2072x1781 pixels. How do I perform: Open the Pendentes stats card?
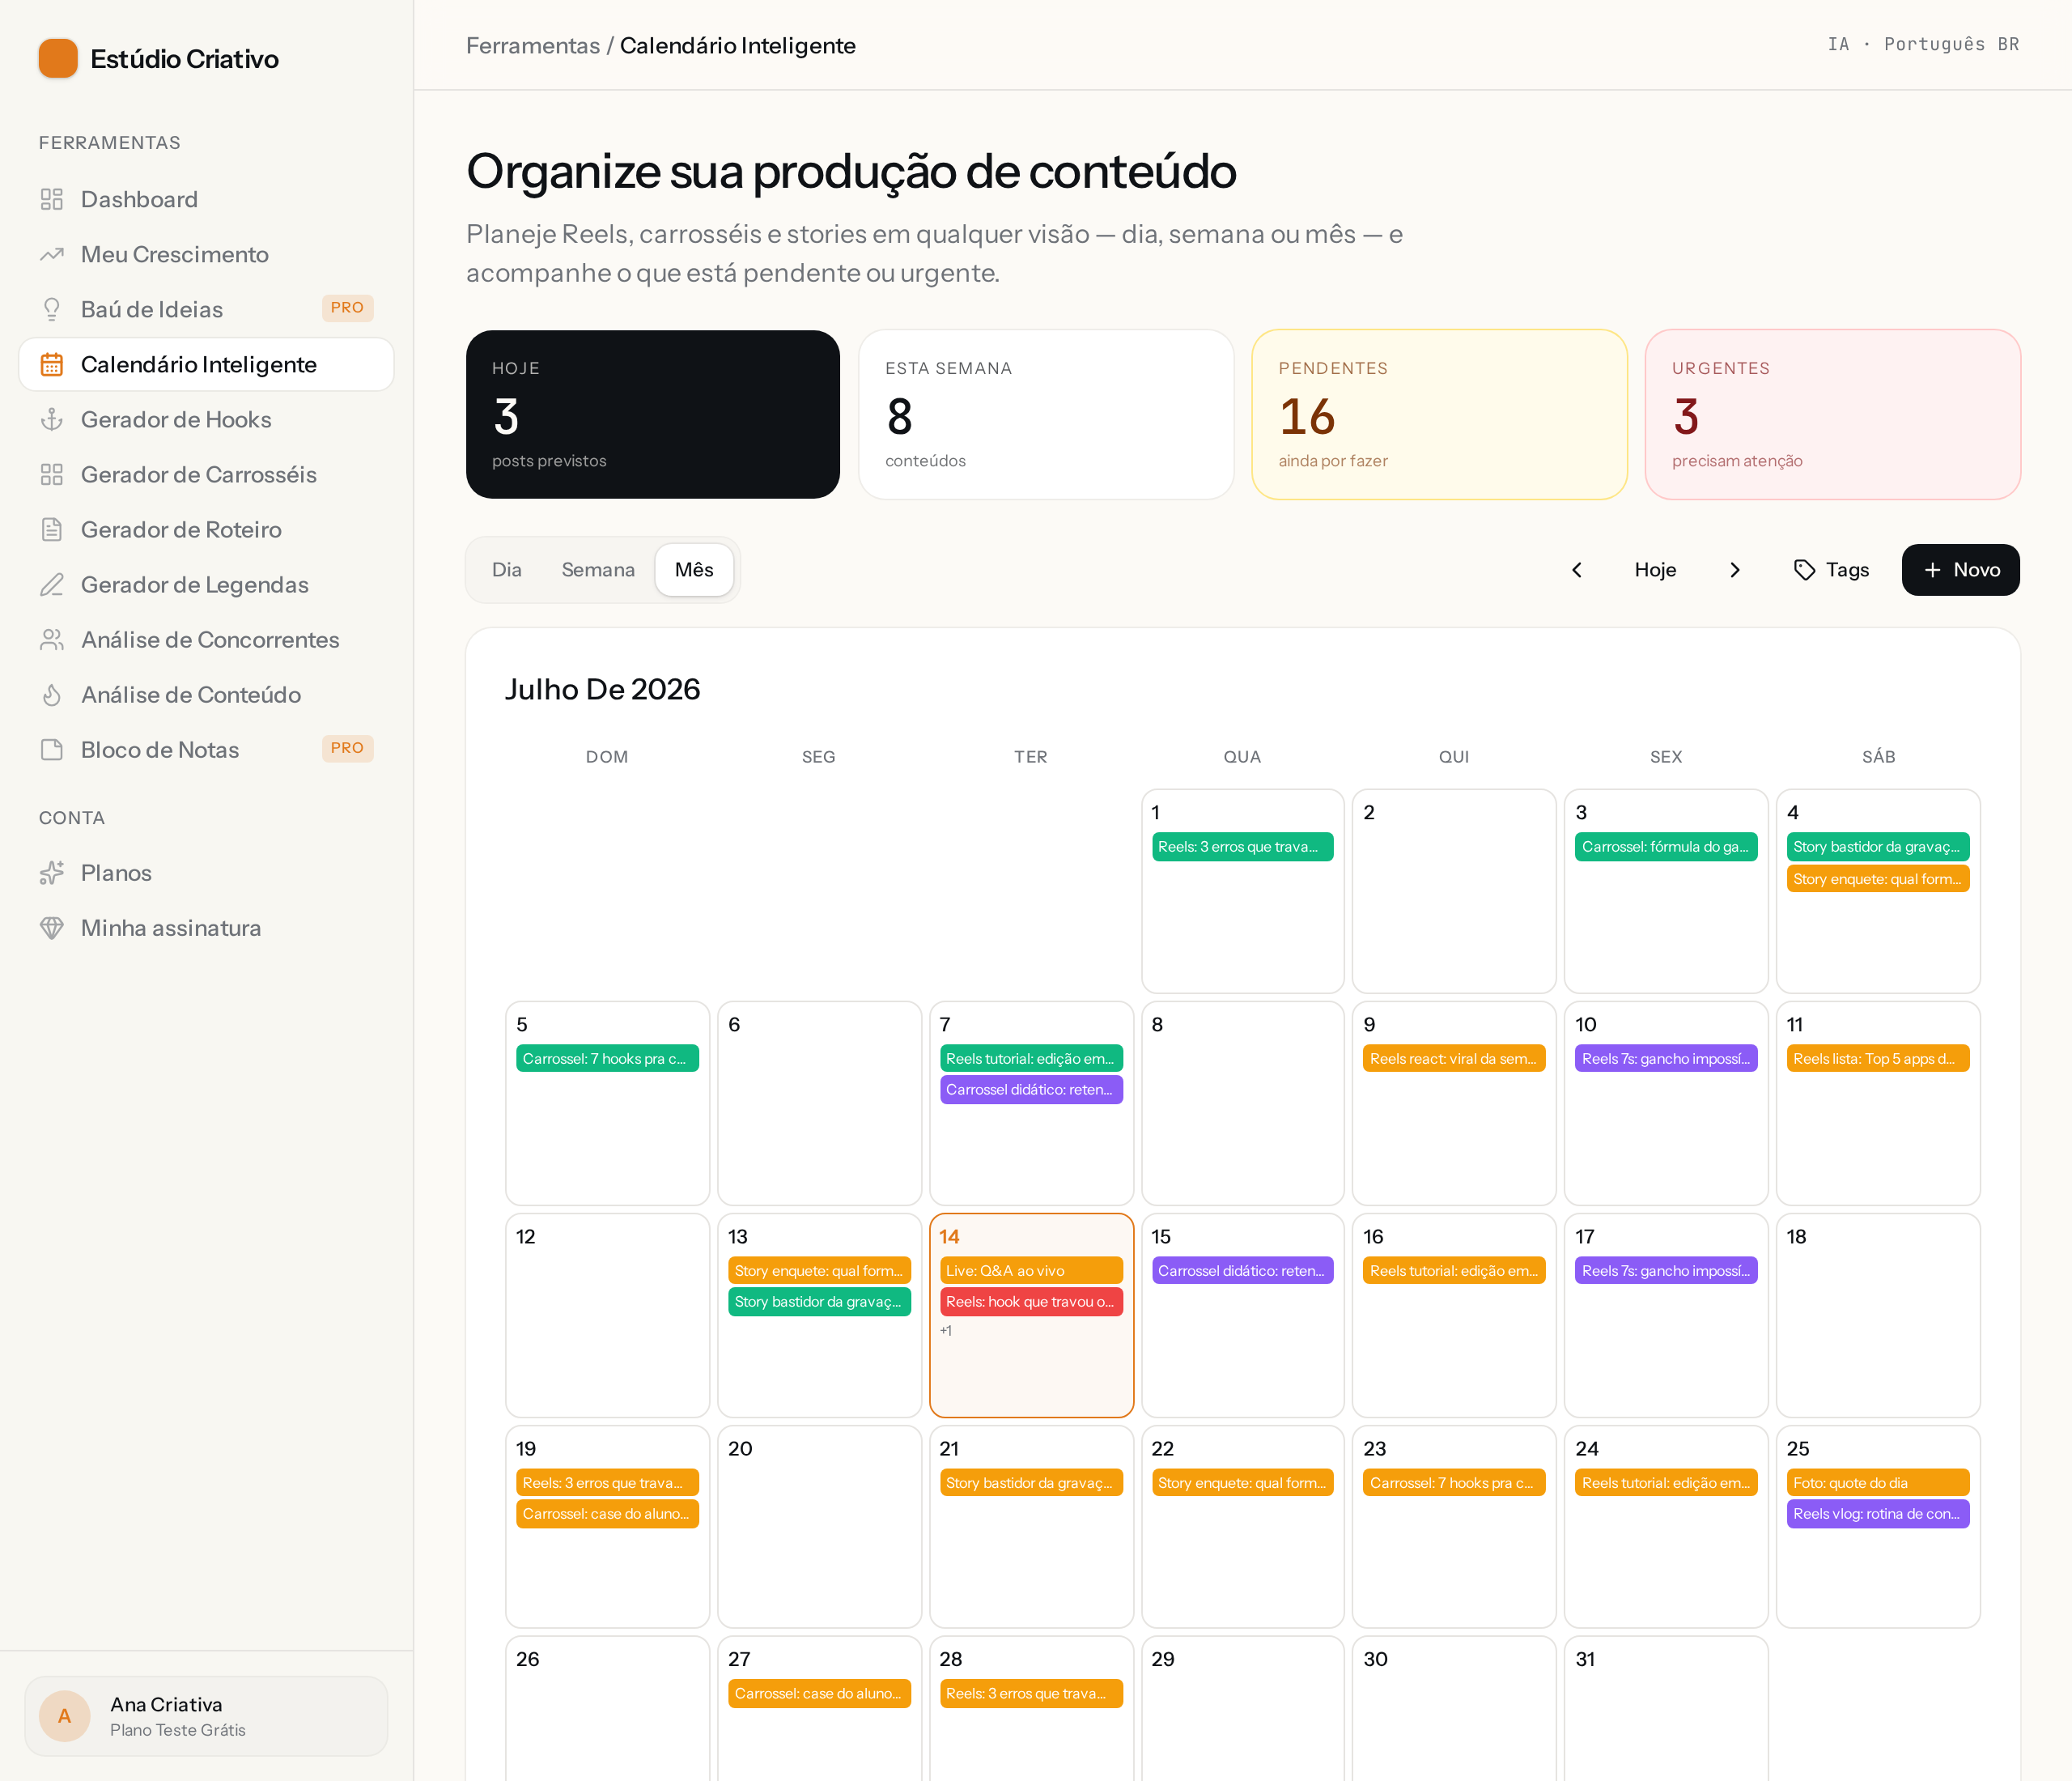(x=1439, y=414)
